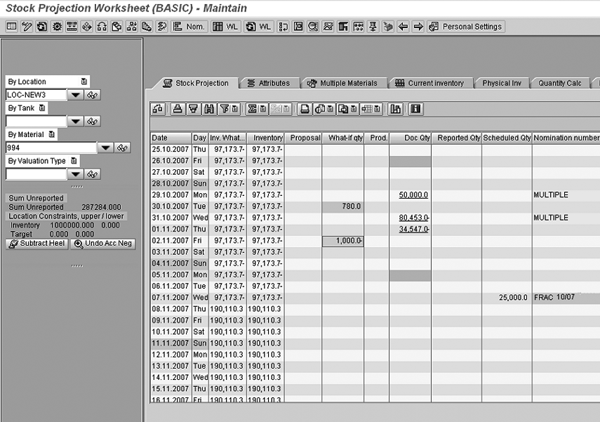Switch to the Multiple Materials tab

pyautogui.click(x=342, y=83)
